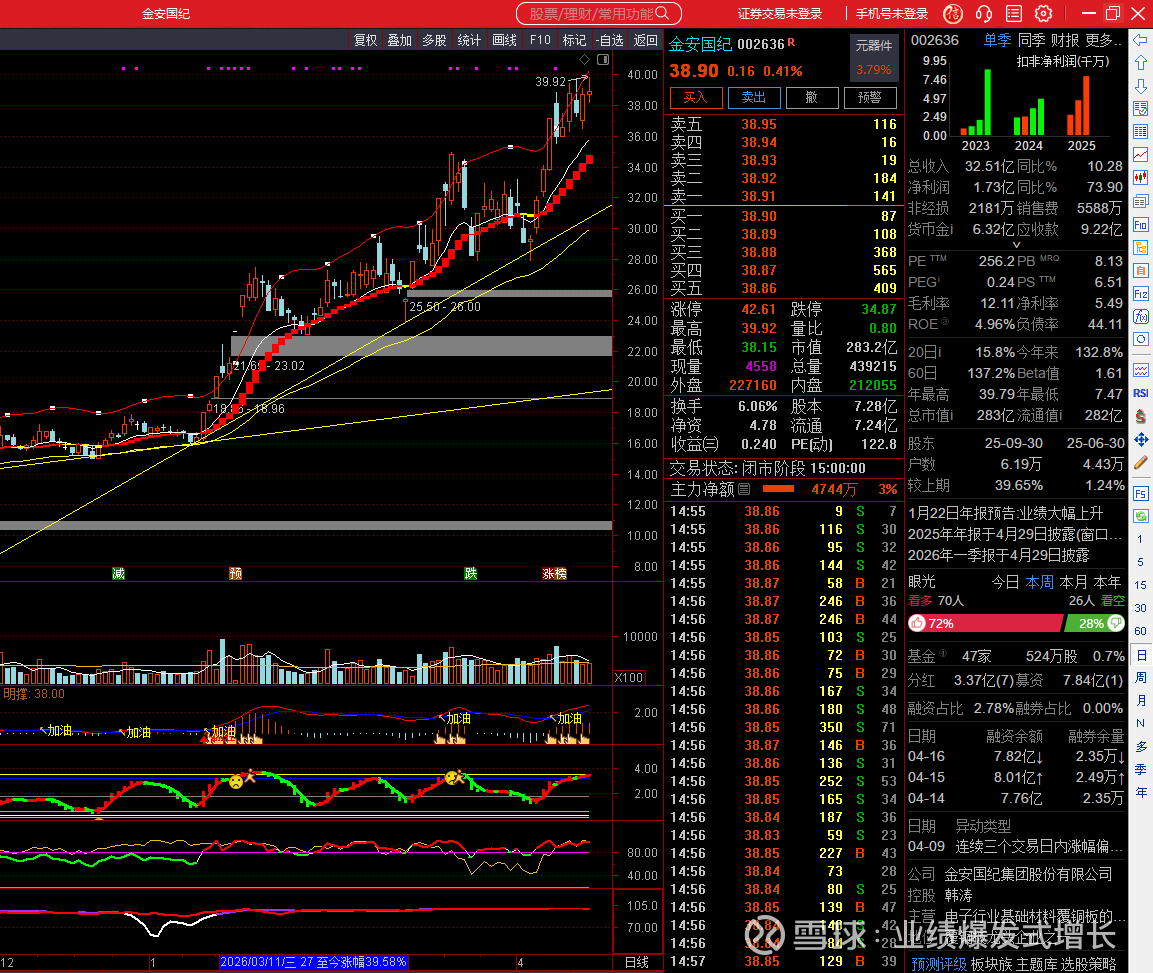The image size is (1153, 973).
Task: Click the up arrow icon in right sidebar
Action: [x=1140, y=63]
